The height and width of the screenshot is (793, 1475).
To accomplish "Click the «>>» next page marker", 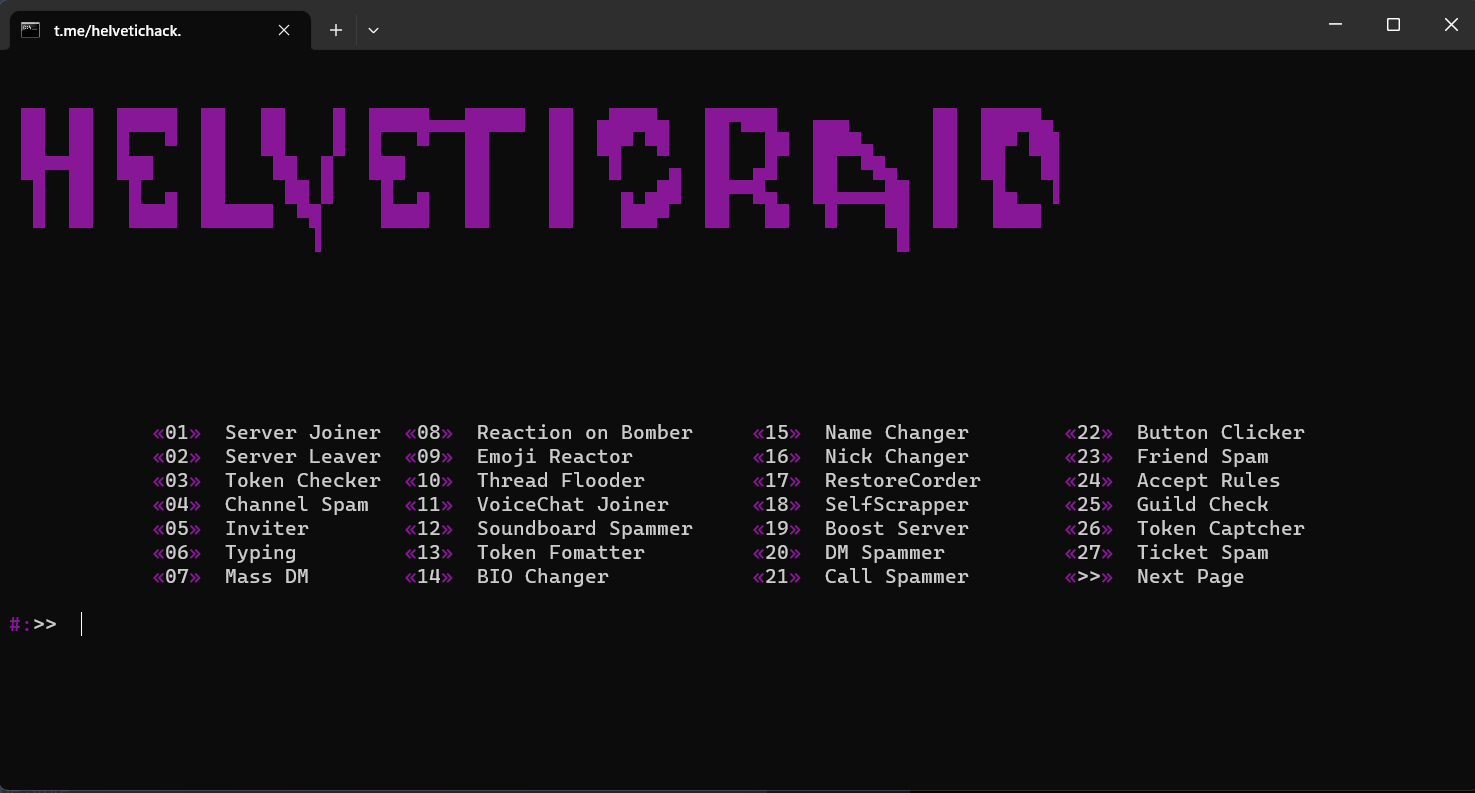I will [1089, 577].
